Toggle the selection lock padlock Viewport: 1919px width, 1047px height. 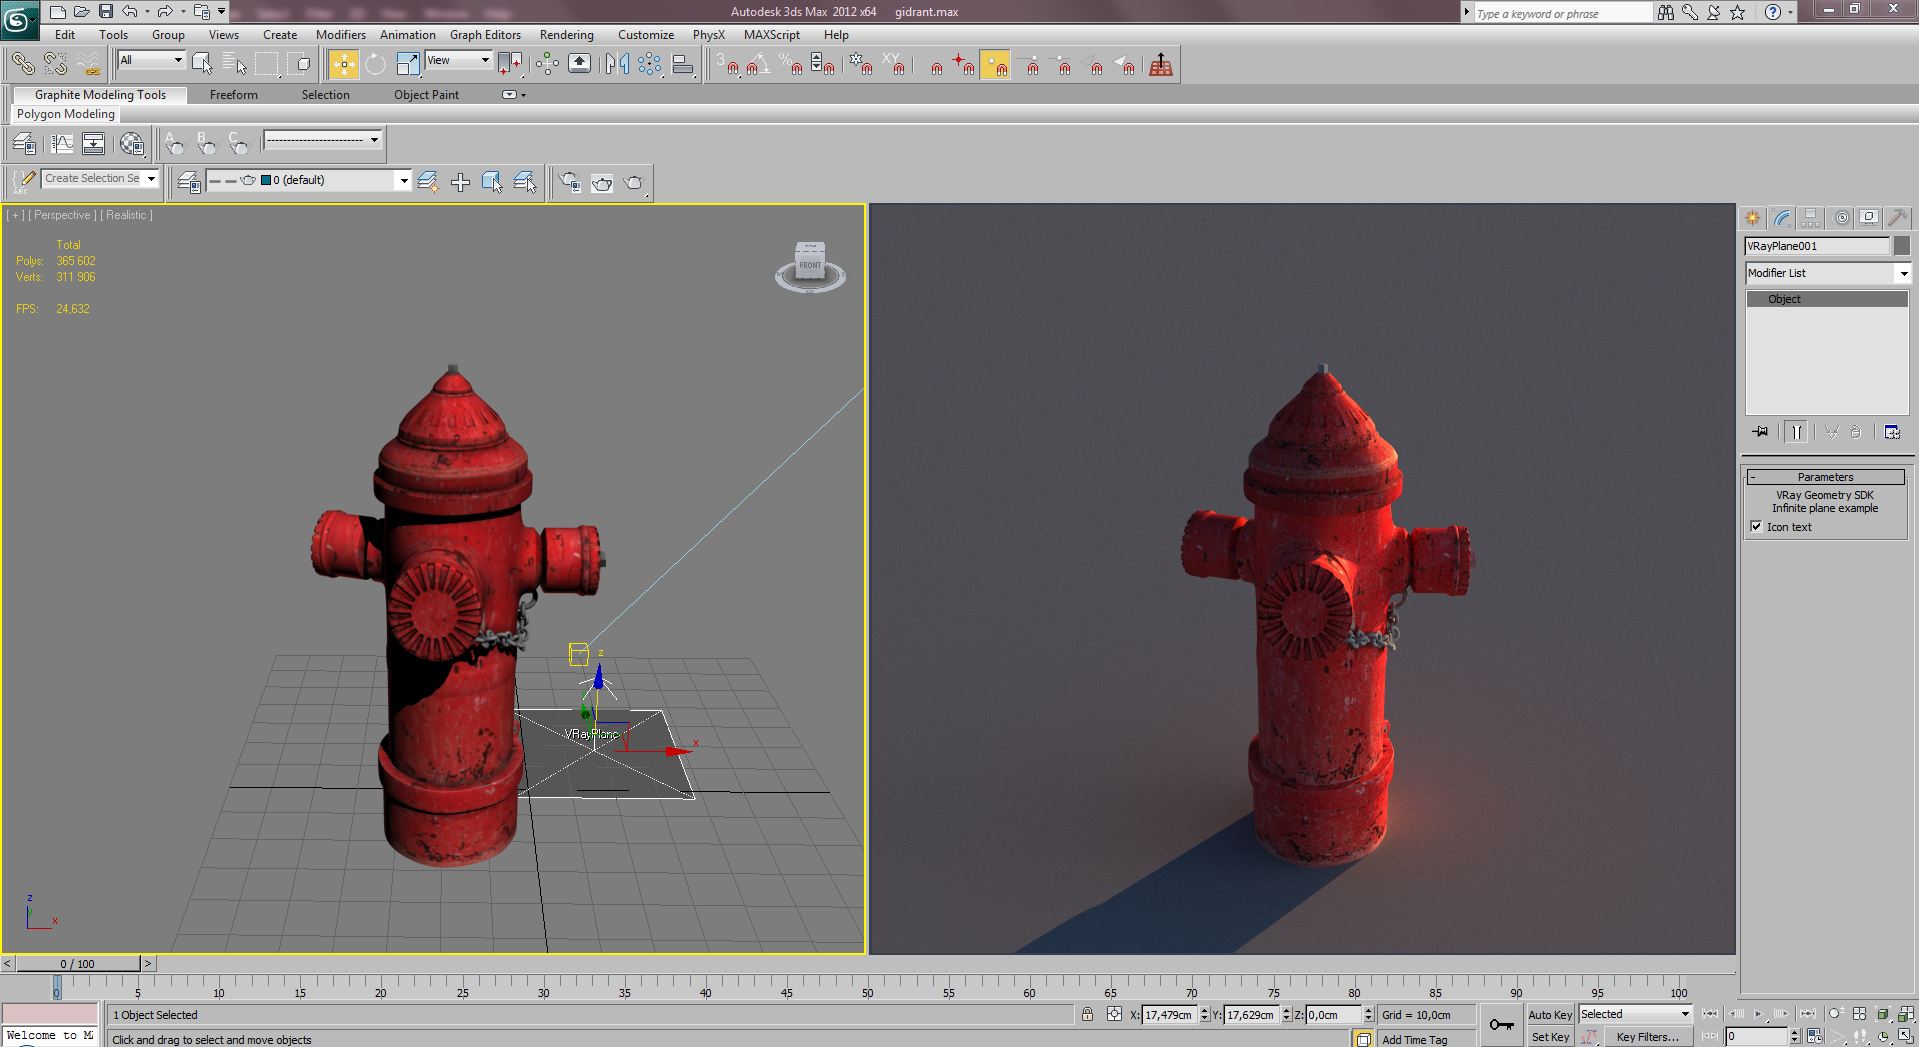click(1087, 1014)
